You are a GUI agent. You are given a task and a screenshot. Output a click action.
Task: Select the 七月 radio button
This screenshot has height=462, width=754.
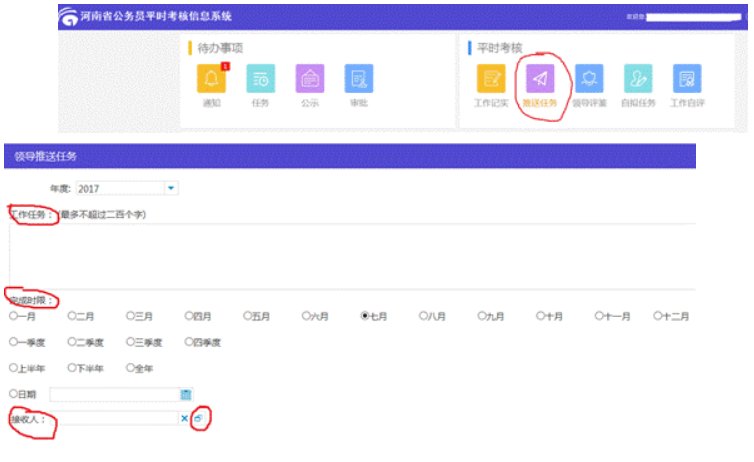tap(365, 316)
